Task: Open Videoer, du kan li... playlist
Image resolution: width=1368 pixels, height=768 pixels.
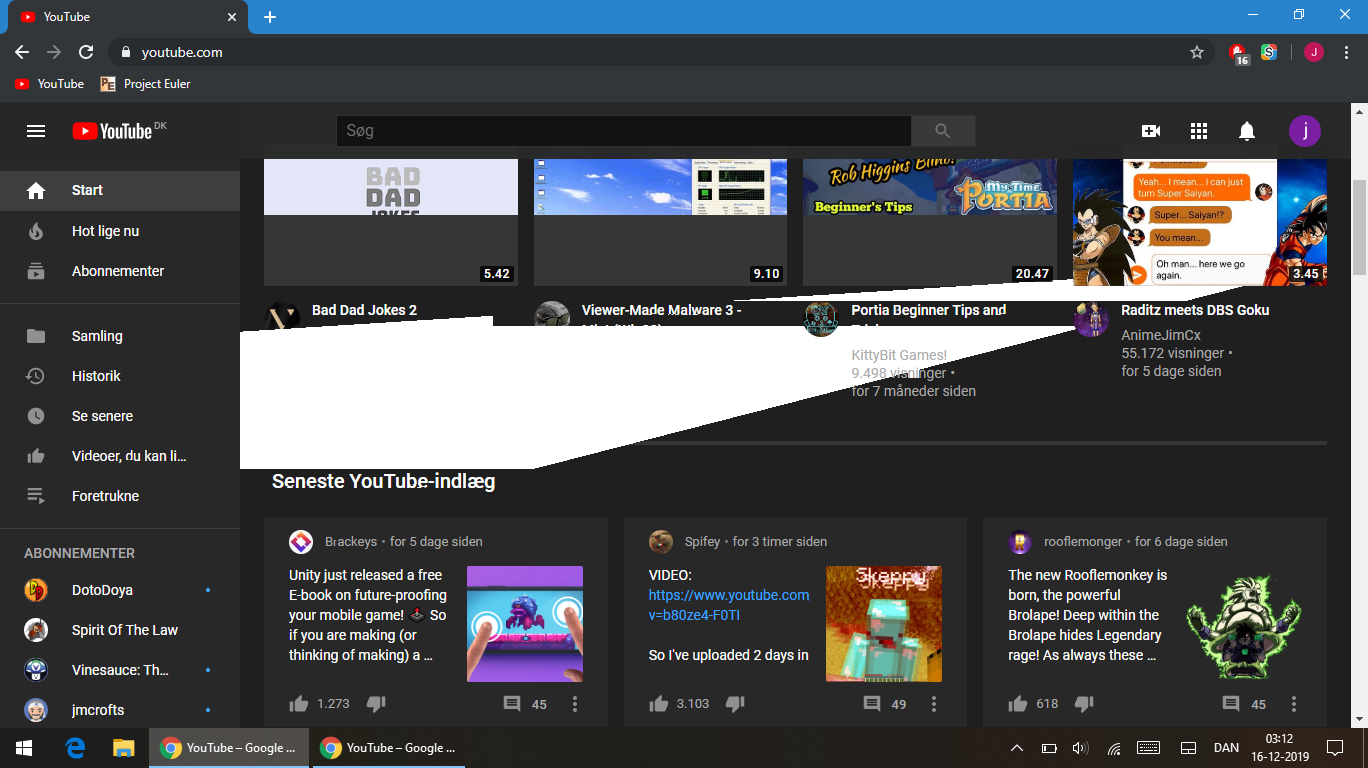Action: (120, 456)
